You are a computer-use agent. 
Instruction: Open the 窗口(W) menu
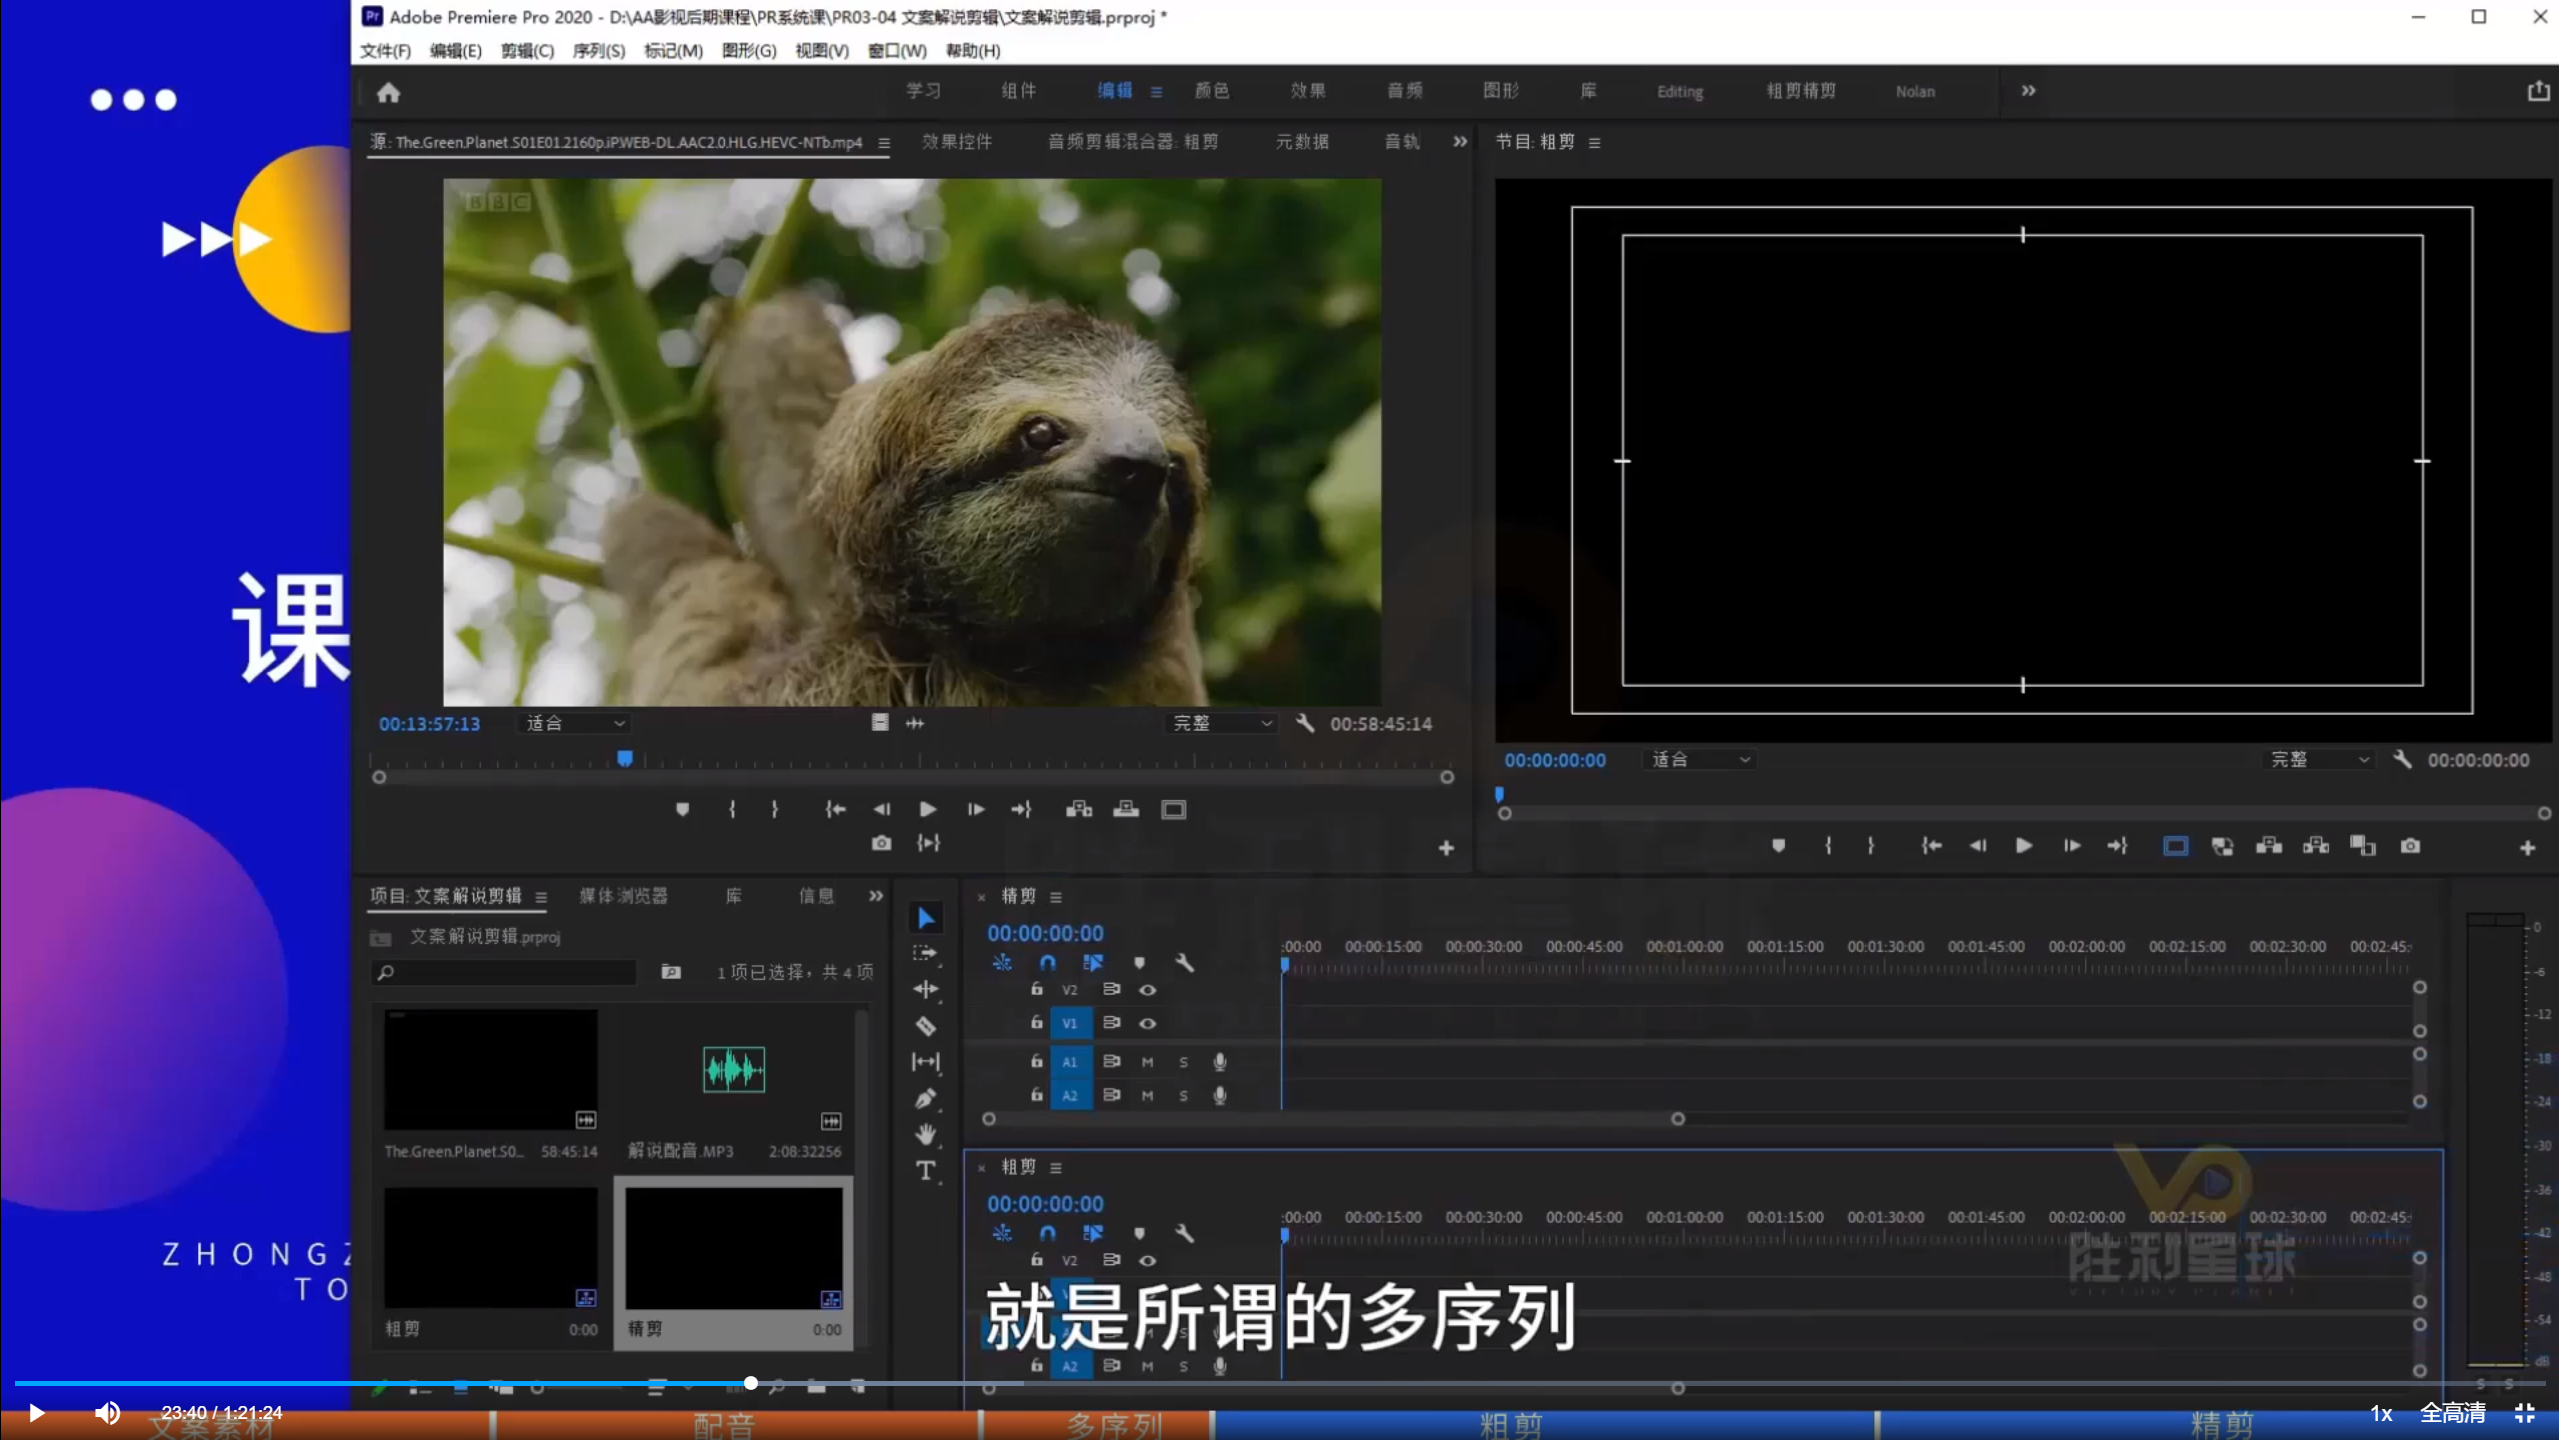[897, 50]
